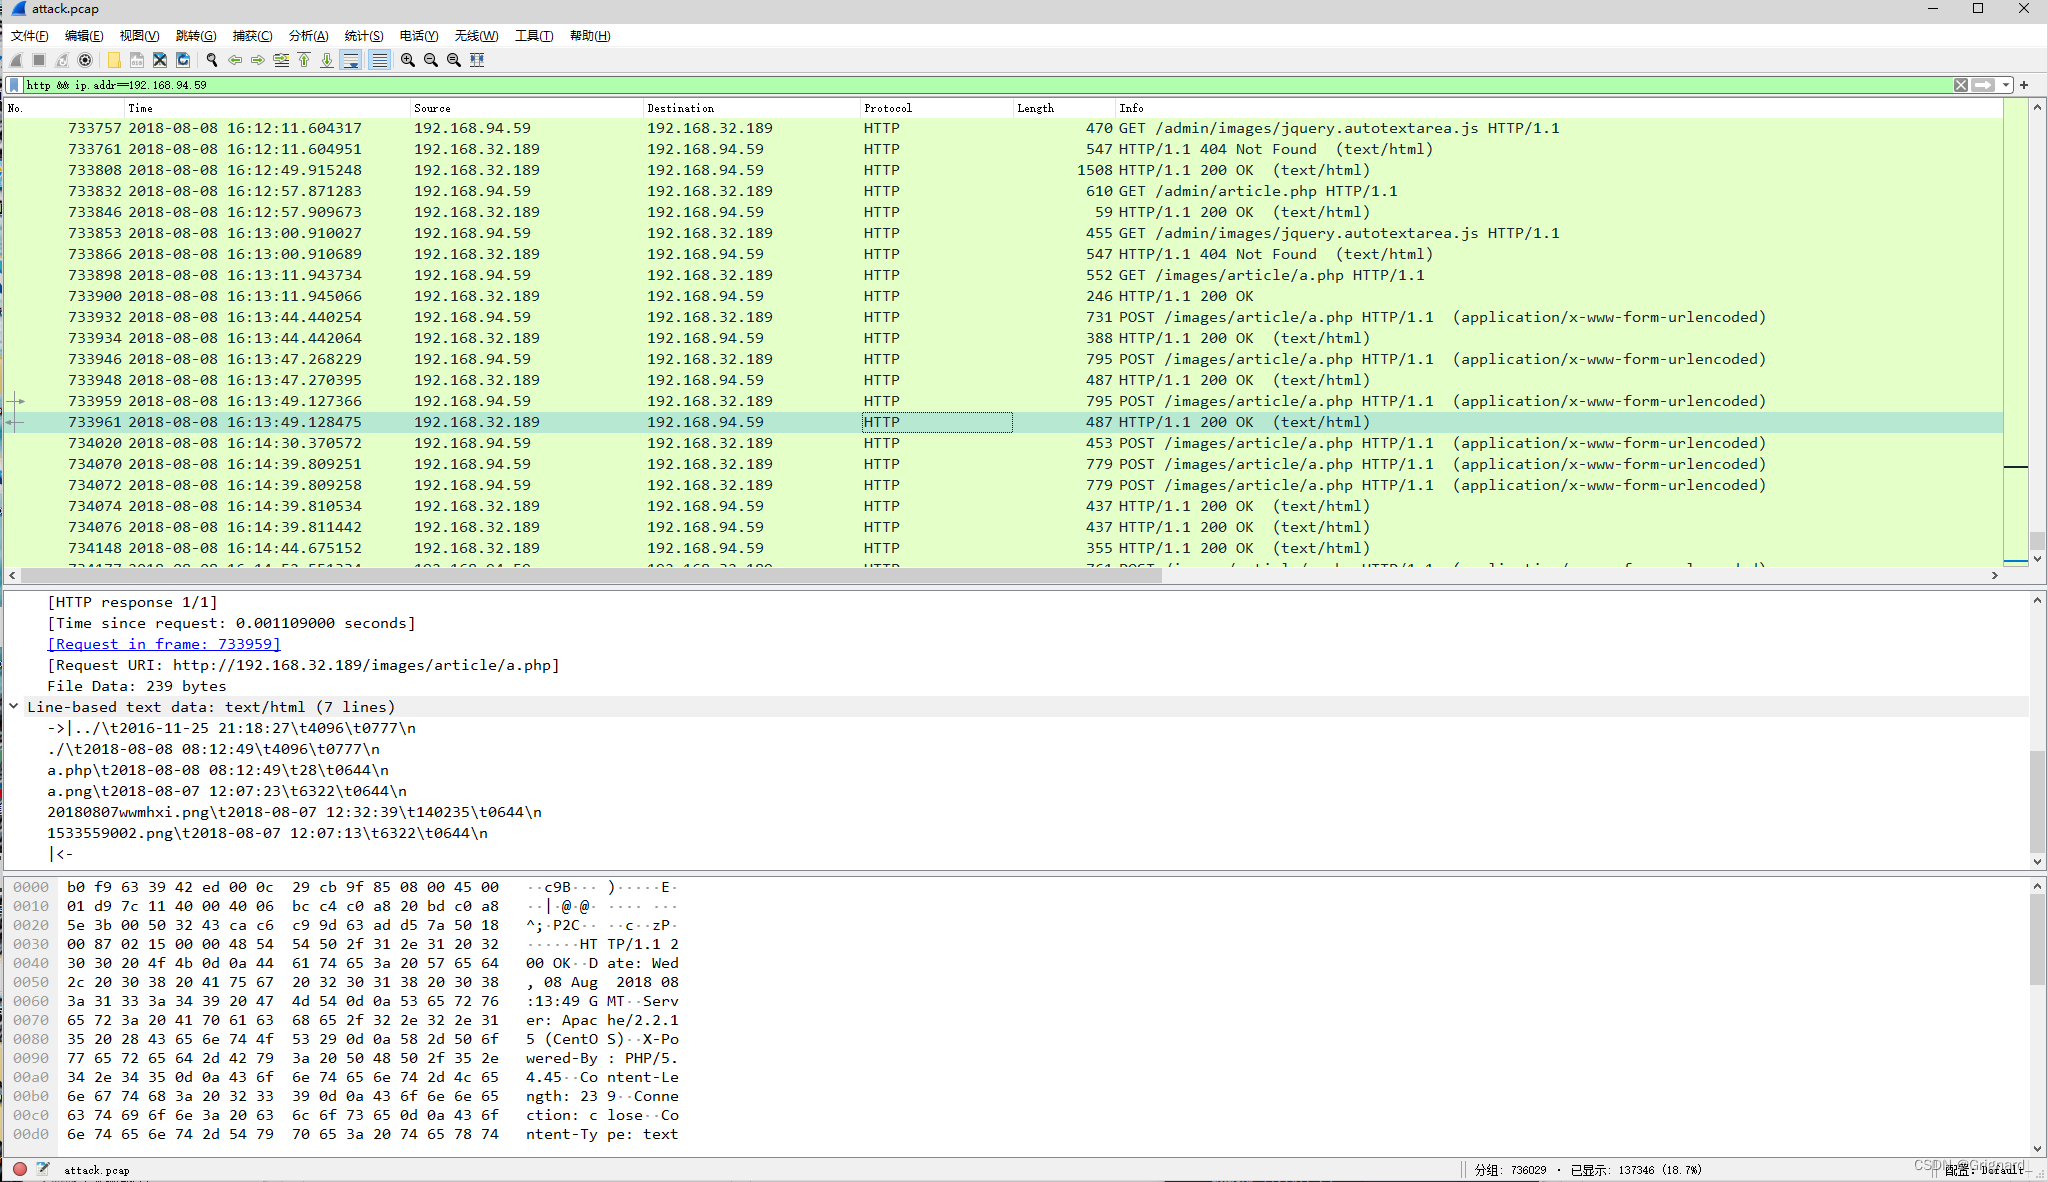Click the filter bookmark icon
2048x1182 pixels.
(x=14, y=85)
